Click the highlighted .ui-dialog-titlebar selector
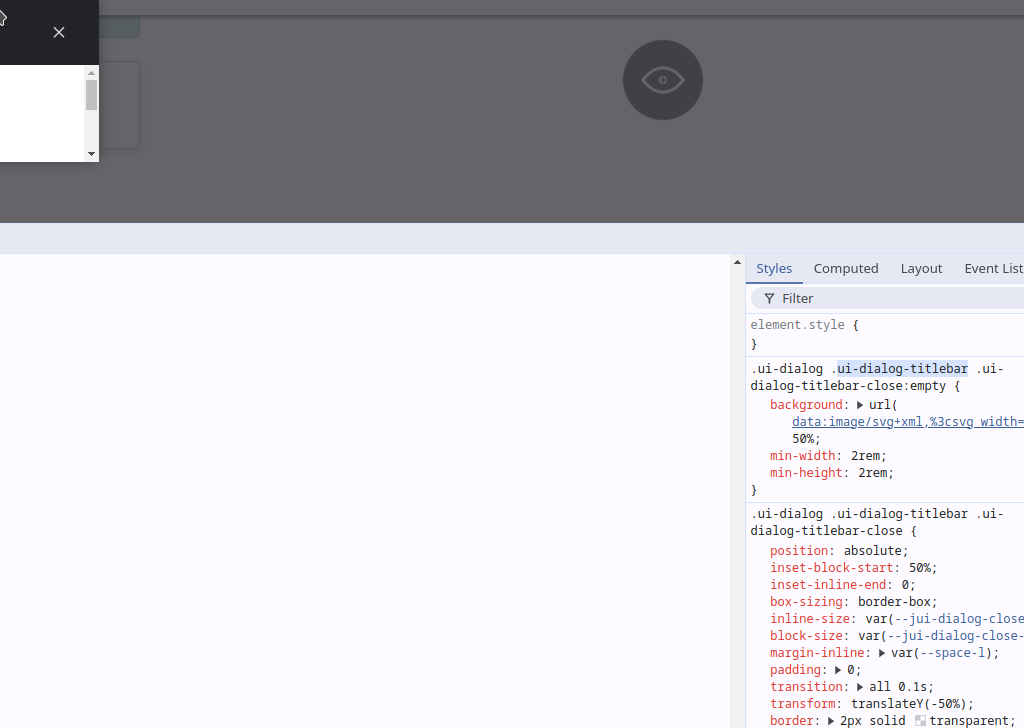This screenshot has height=728, width=1024. pos(901,368)
